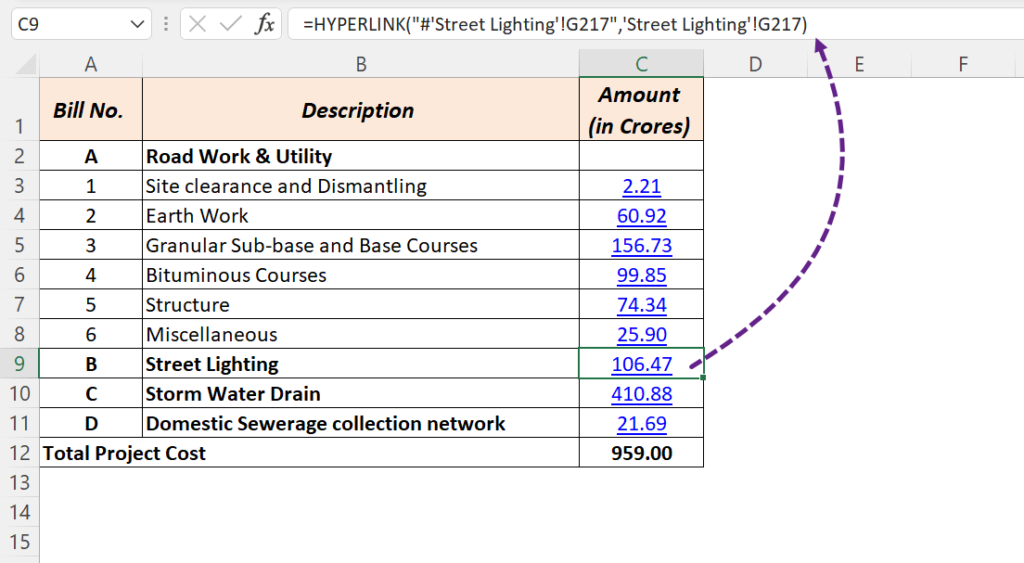Click inside the formula bar HYPERLINK text
This screenshot has width=1024, height=563.
[555, 25]
